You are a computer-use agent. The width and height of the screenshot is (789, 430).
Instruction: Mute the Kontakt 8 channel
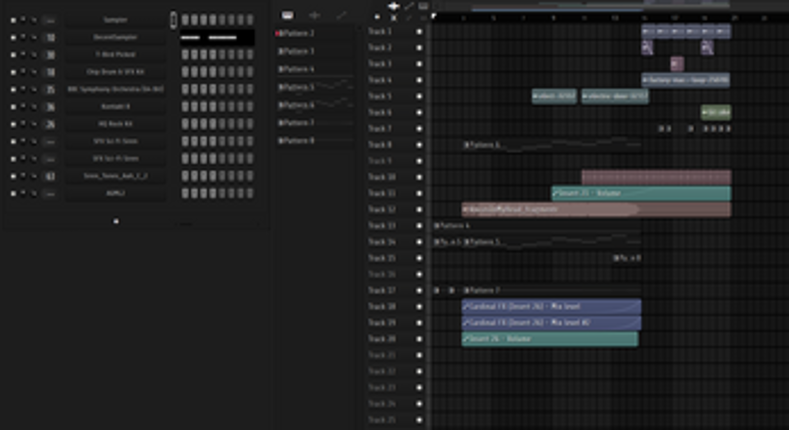pyautogui.click(x=13, y=107)
